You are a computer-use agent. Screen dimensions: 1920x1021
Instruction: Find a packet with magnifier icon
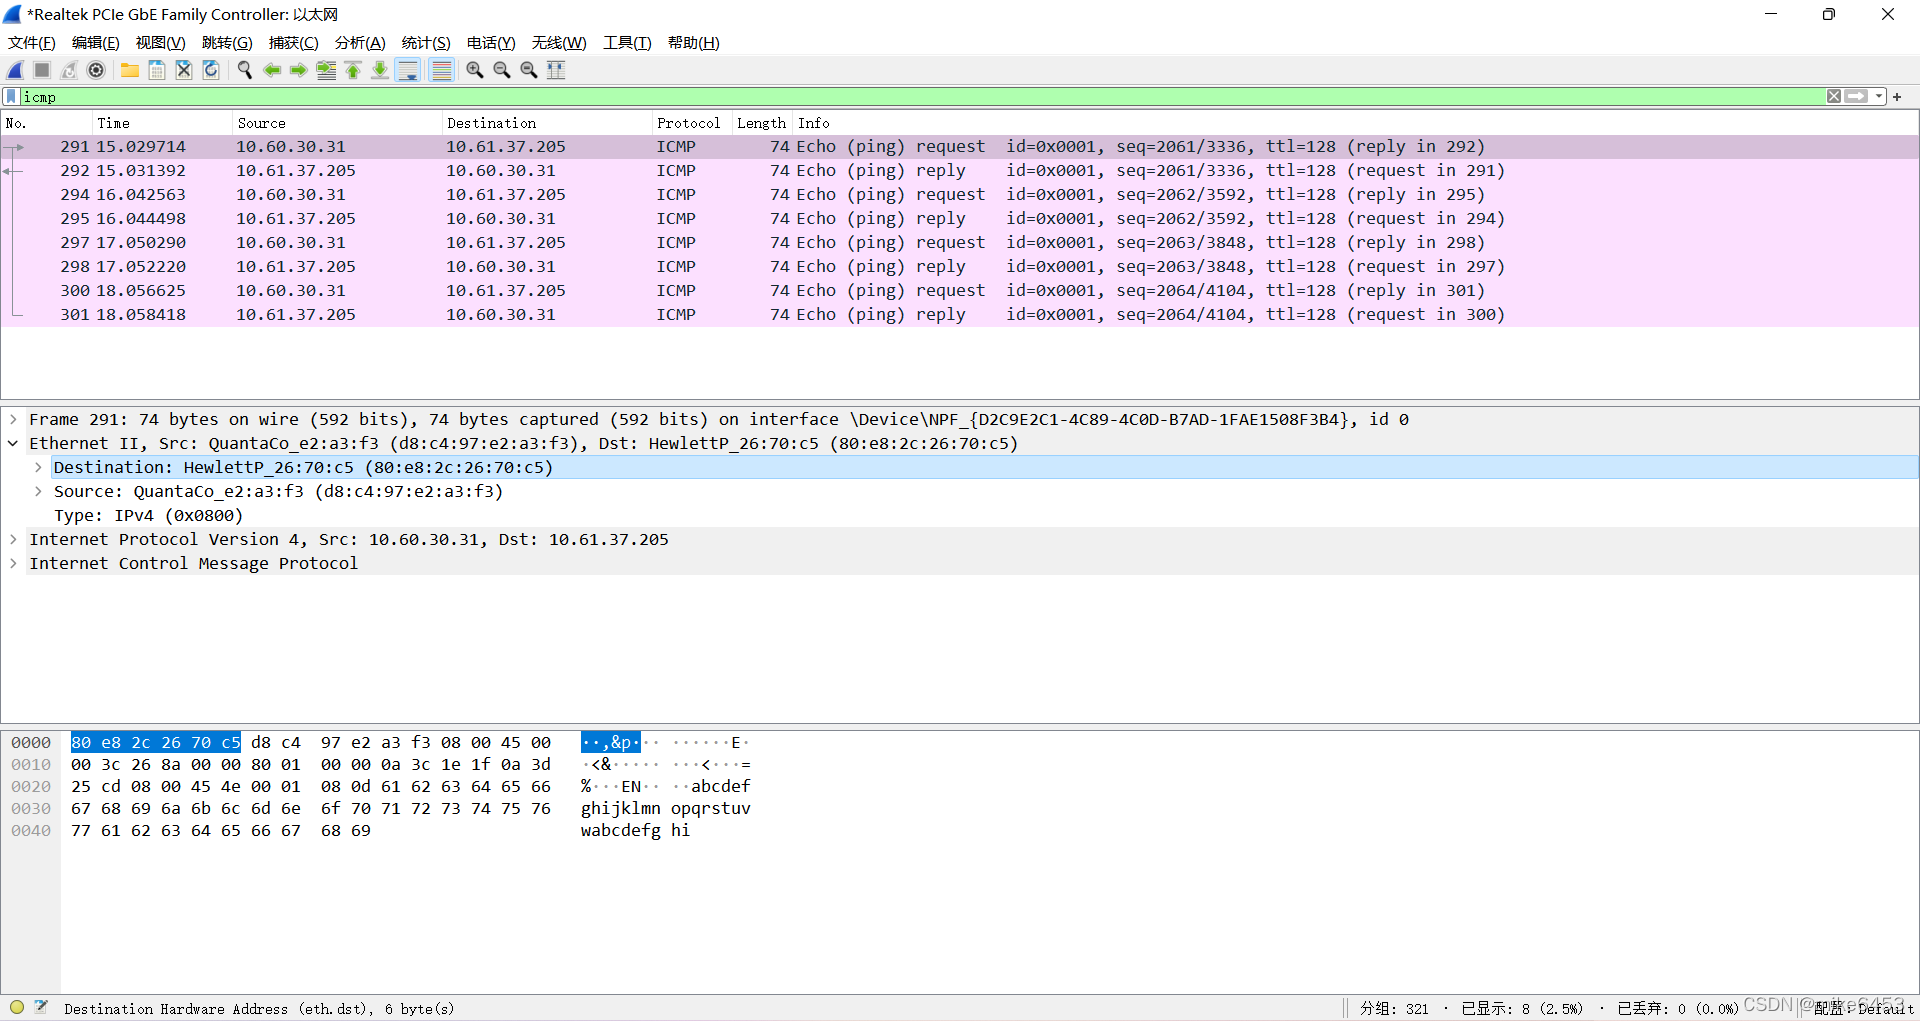pyautogui.click(x=245, y=70)
